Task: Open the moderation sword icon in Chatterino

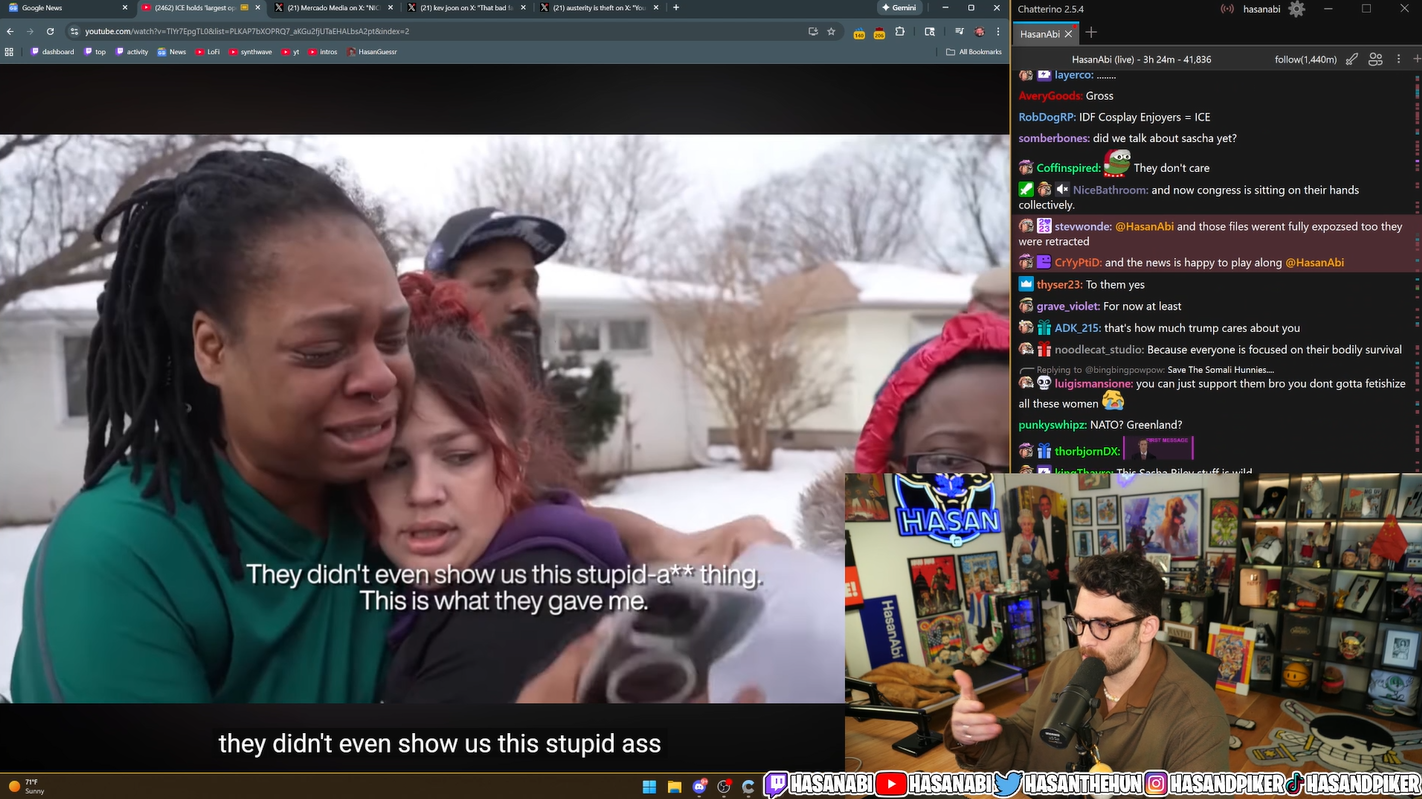Action: coord(1351,59)
